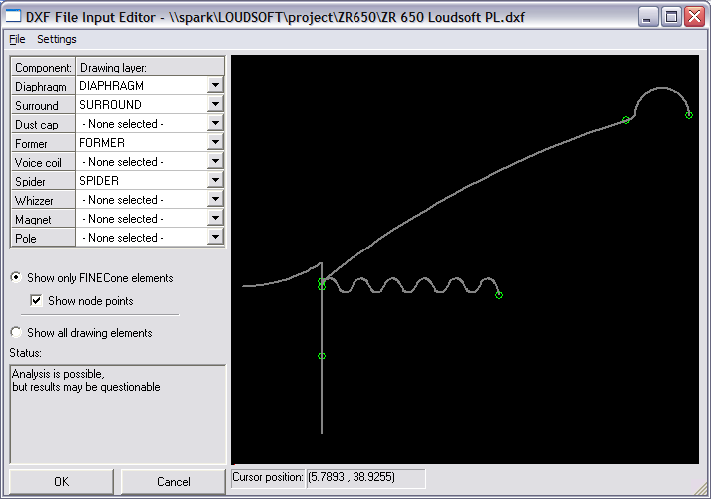
Task: Expand the Pole layer dropdown arrow
Action: pos(215,238)
